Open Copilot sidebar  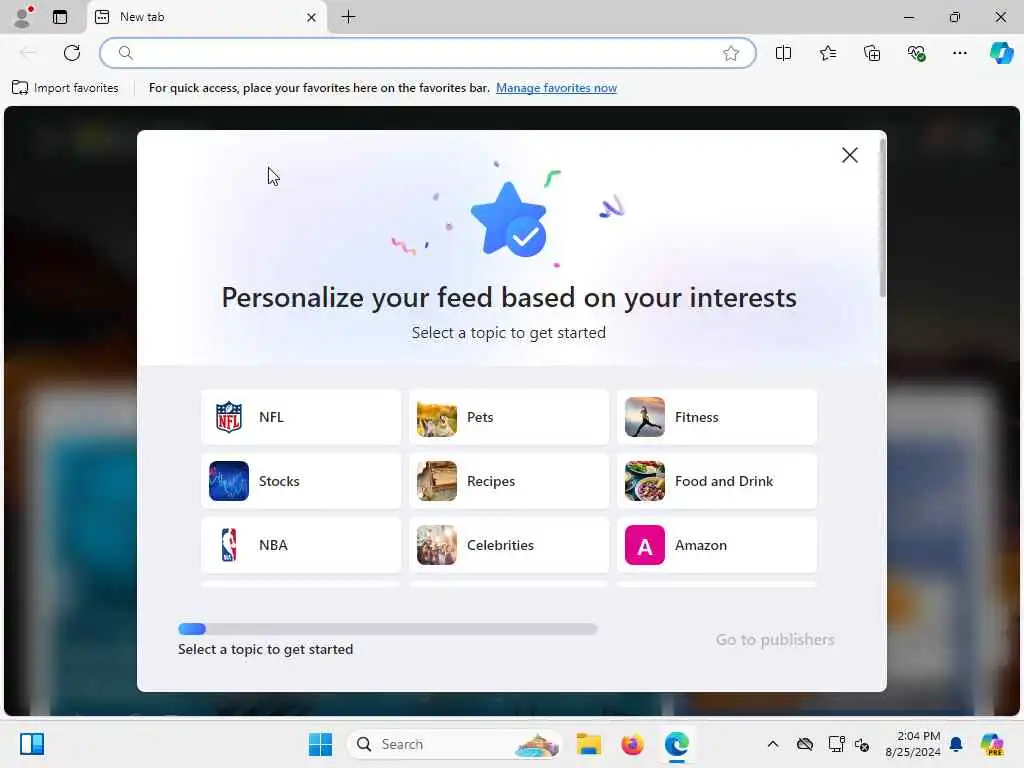[1001, 53]
